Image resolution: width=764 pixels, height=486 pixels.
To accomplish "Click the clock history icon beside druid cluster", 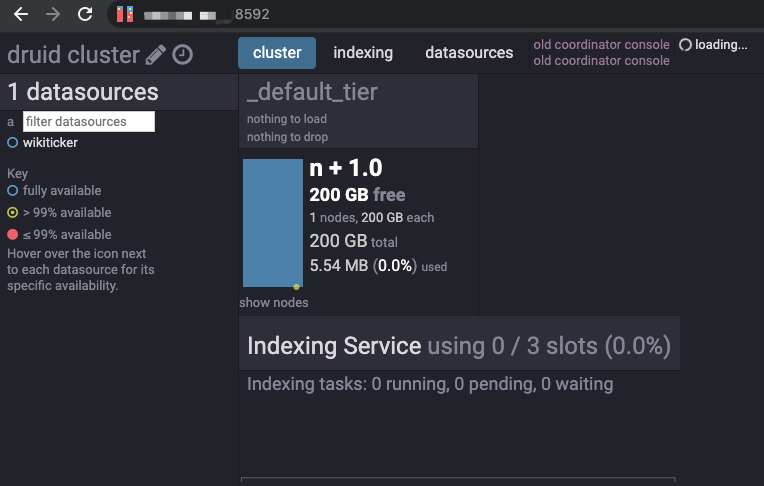I will 183,55.
